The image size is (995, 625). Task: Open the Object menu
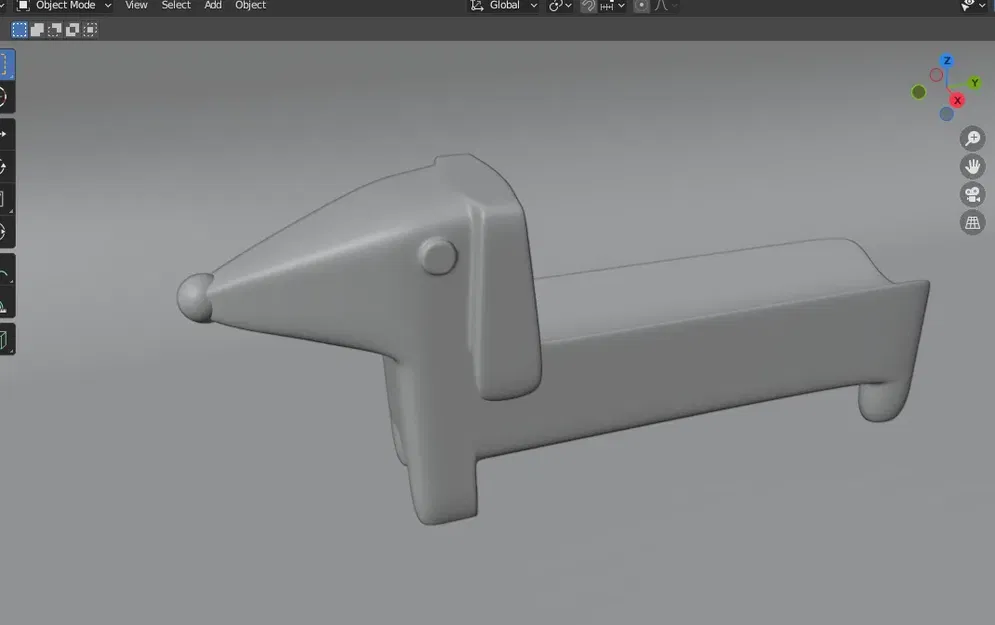click(x=251, y=5)
